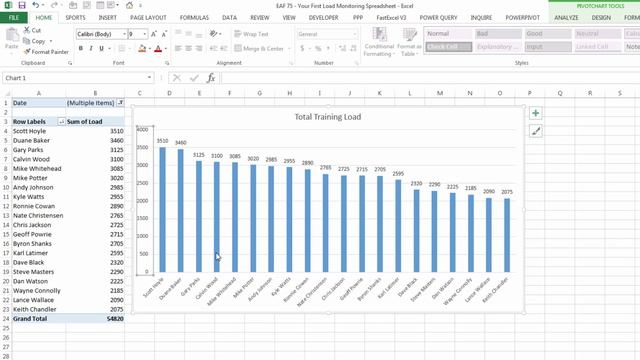The height and width of the screenshot is (360, 640).
Task: Open the PivotChart ANALYZE tab
Action: point(566,18)
